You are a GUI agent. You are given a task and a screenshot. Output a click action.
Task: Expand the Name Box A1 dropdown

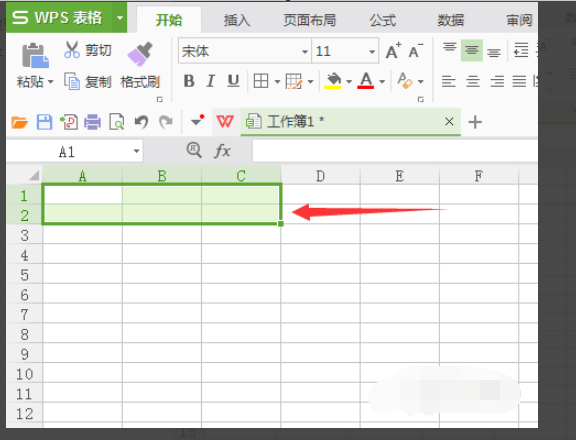click(136, 151)
